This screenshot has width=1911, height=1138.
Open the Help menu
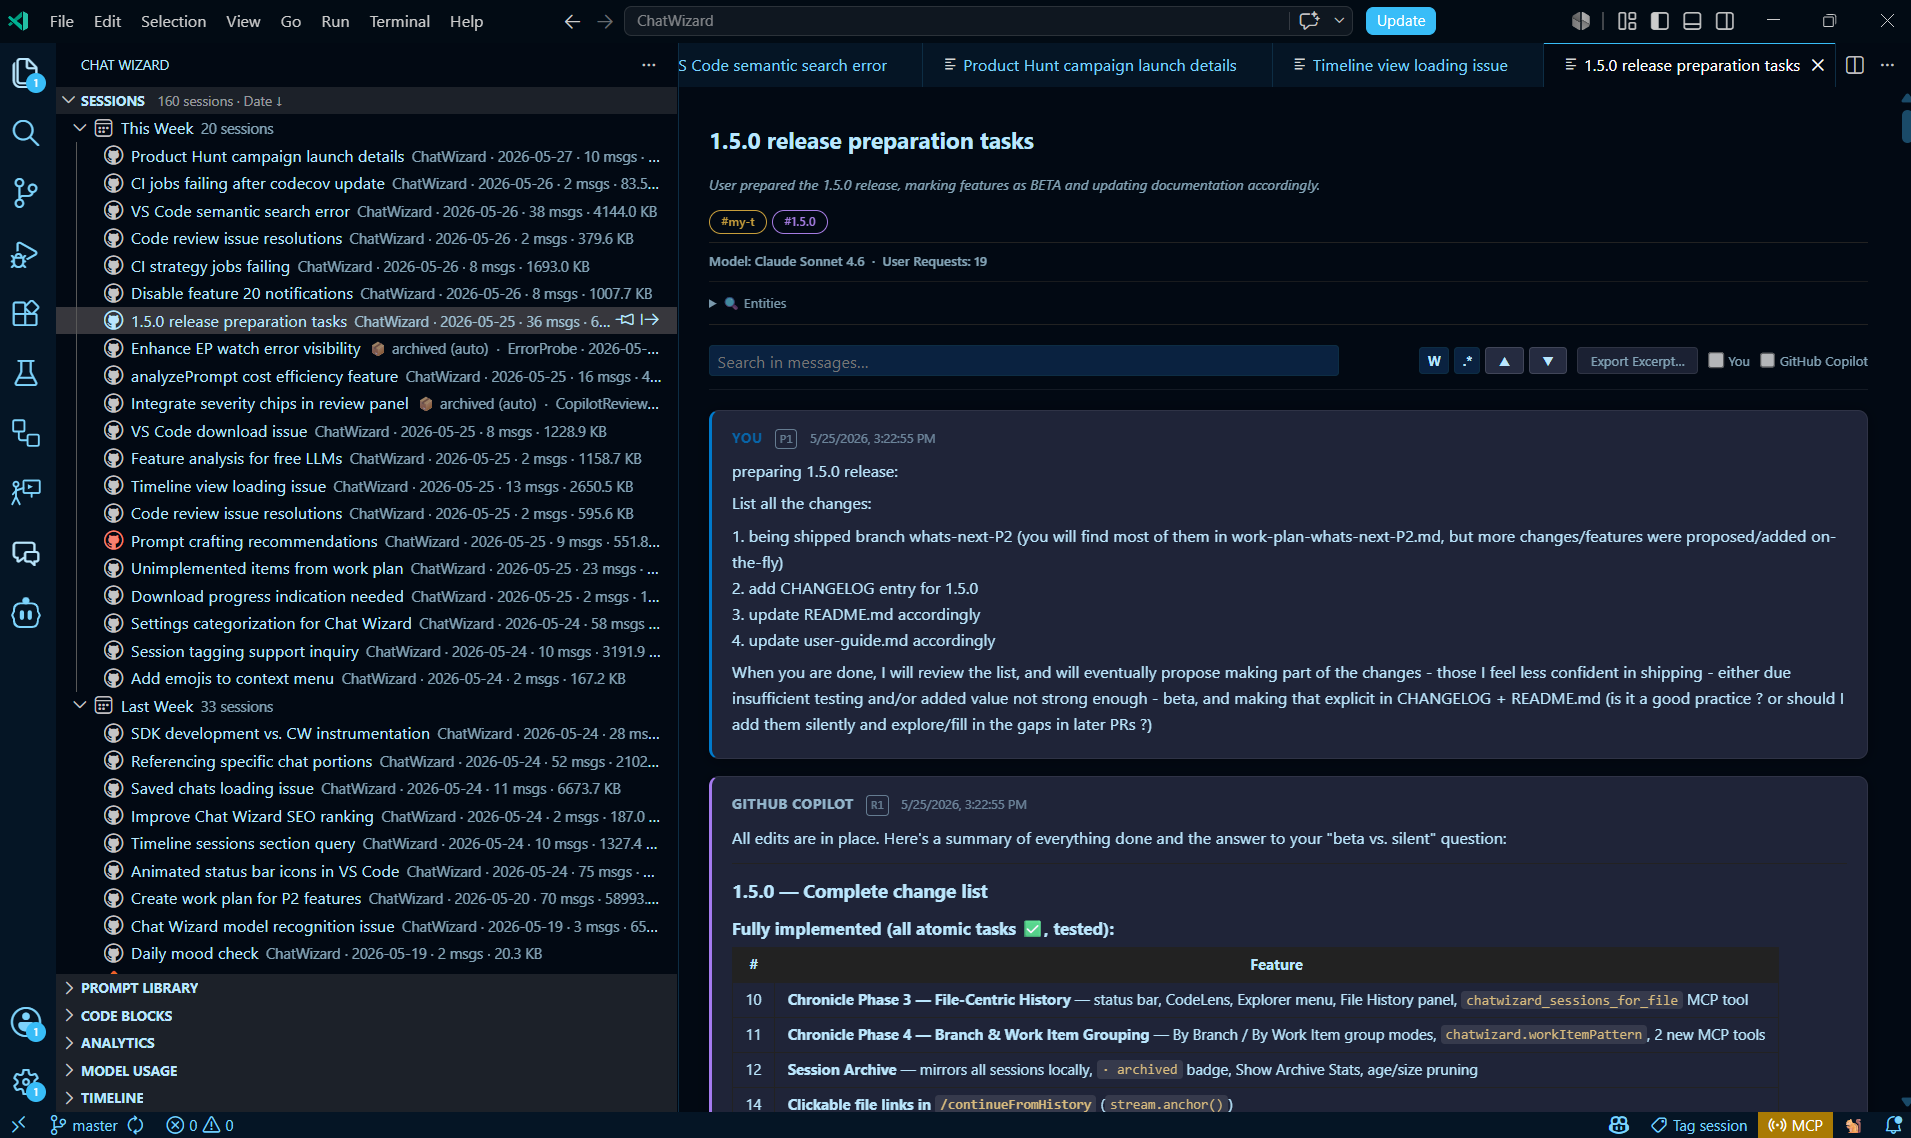tap(466, 21)
